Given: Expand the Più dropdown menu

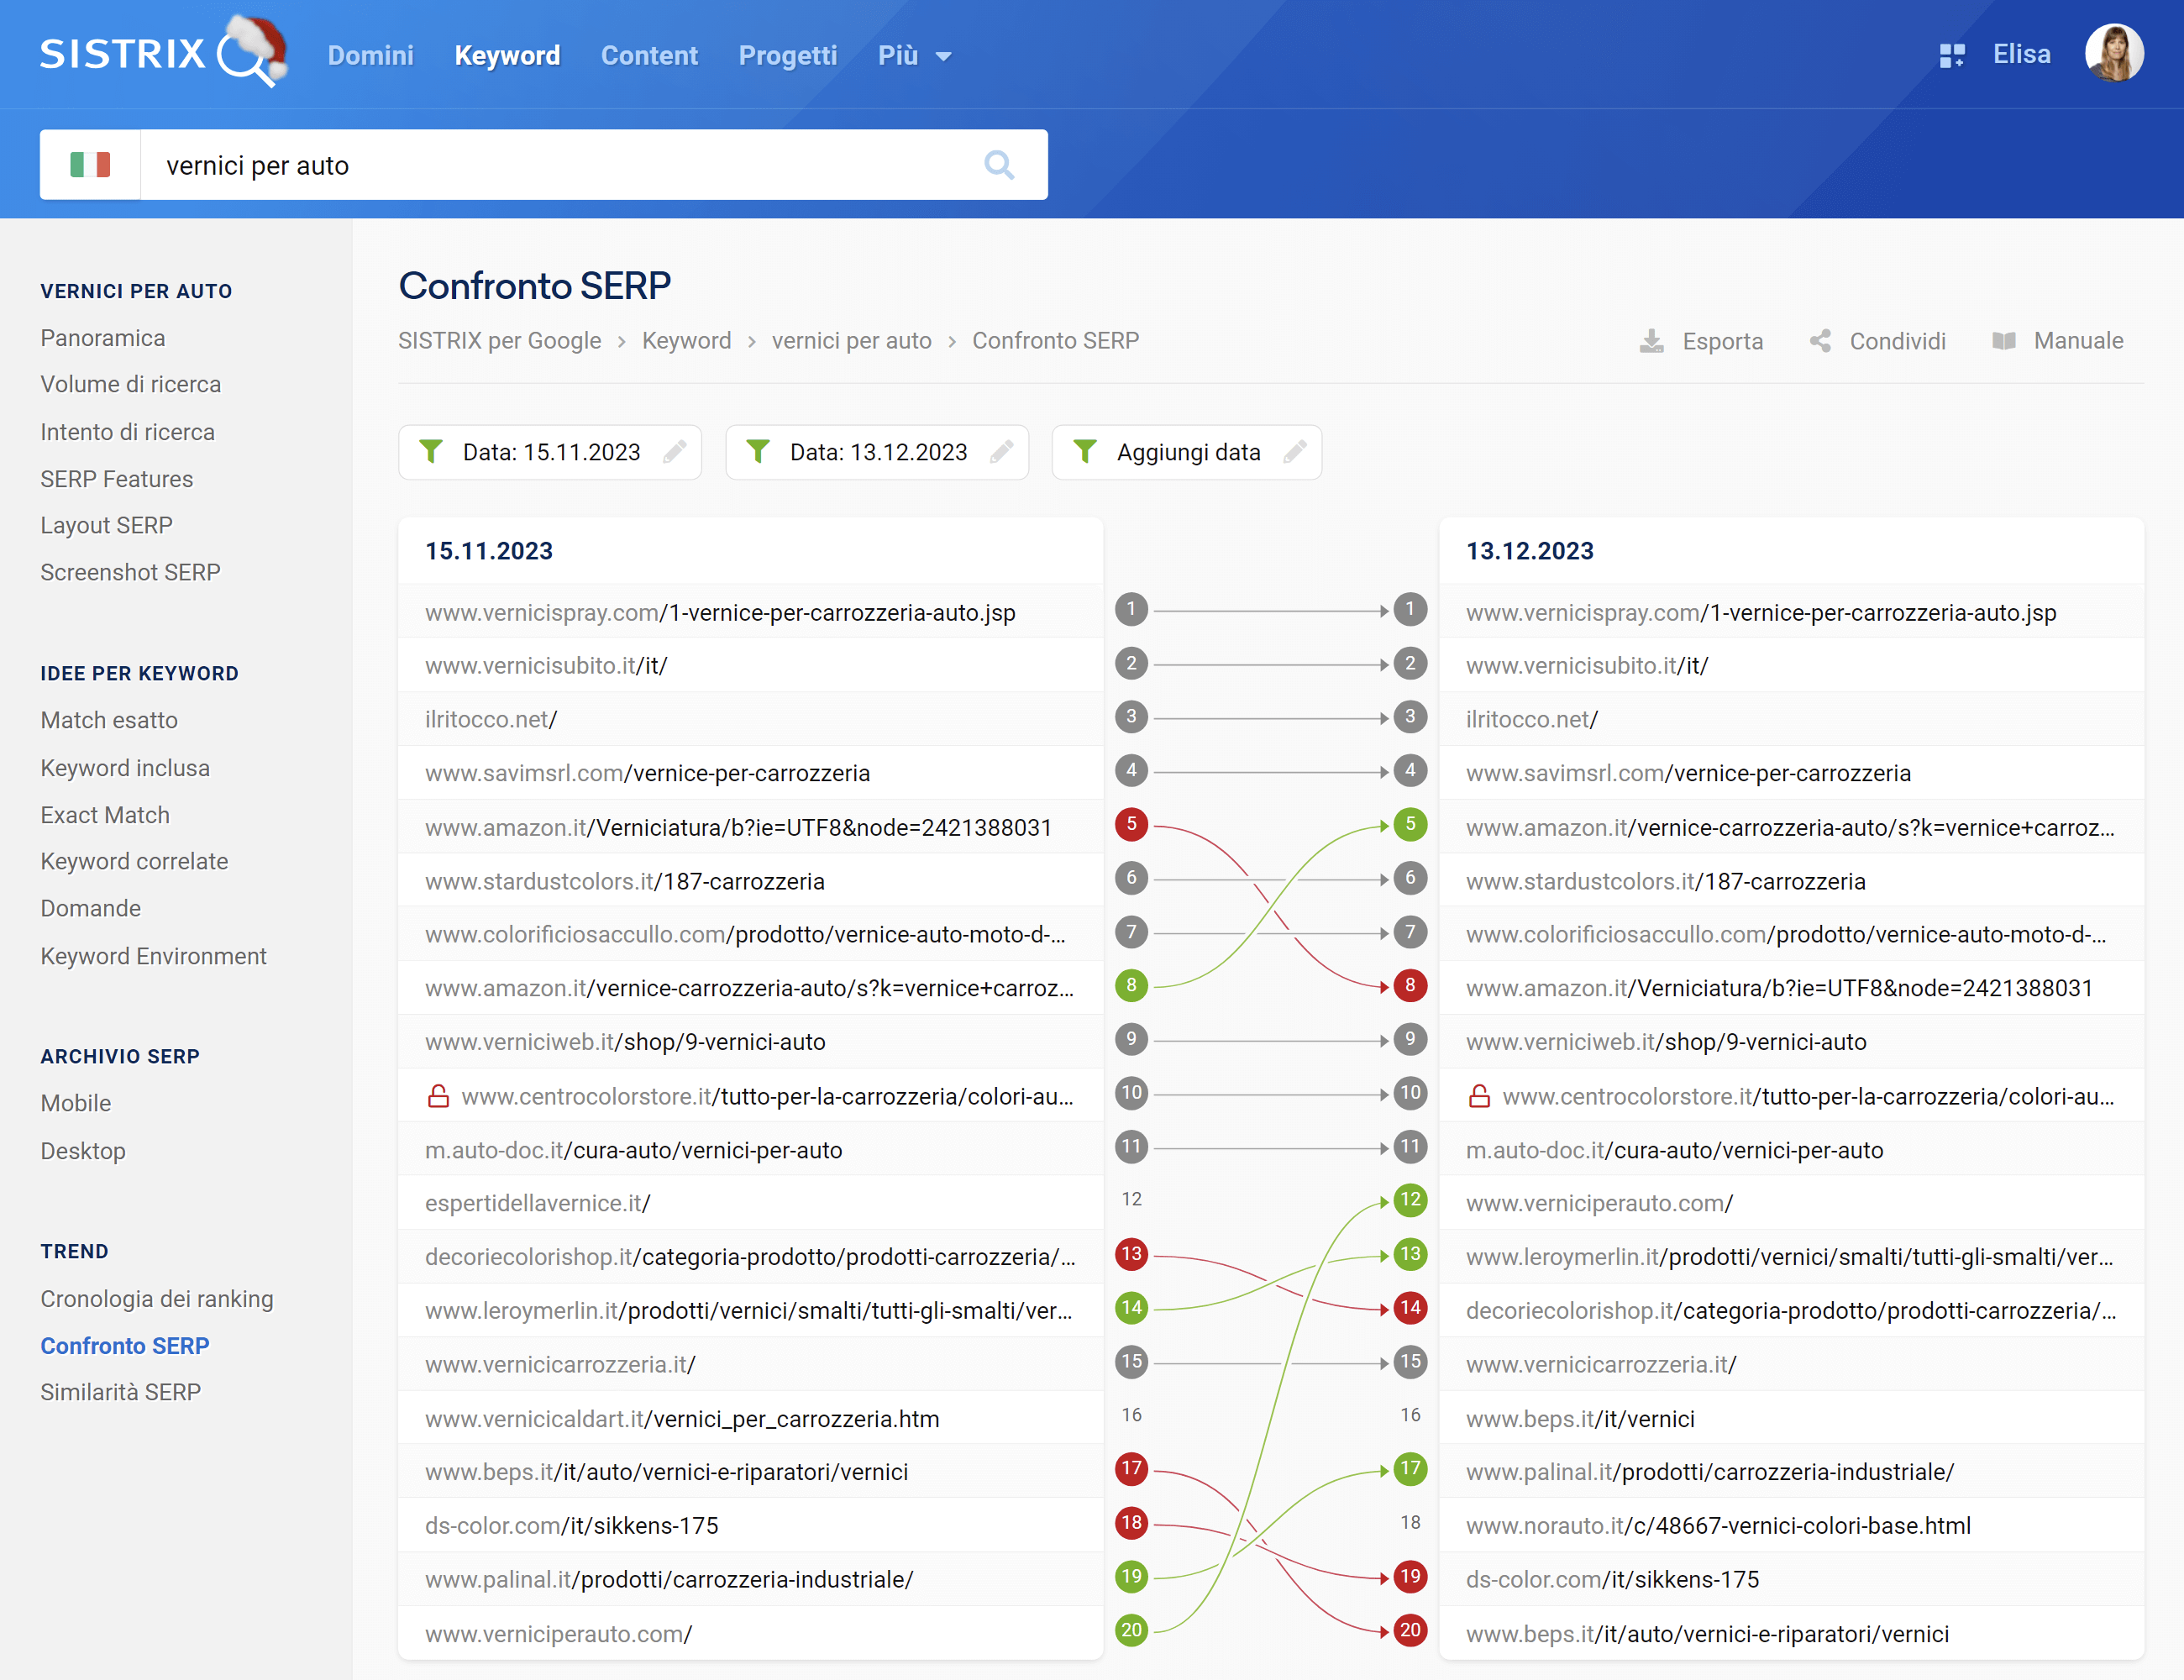Looking at the screenshot, I should [914, 56].
